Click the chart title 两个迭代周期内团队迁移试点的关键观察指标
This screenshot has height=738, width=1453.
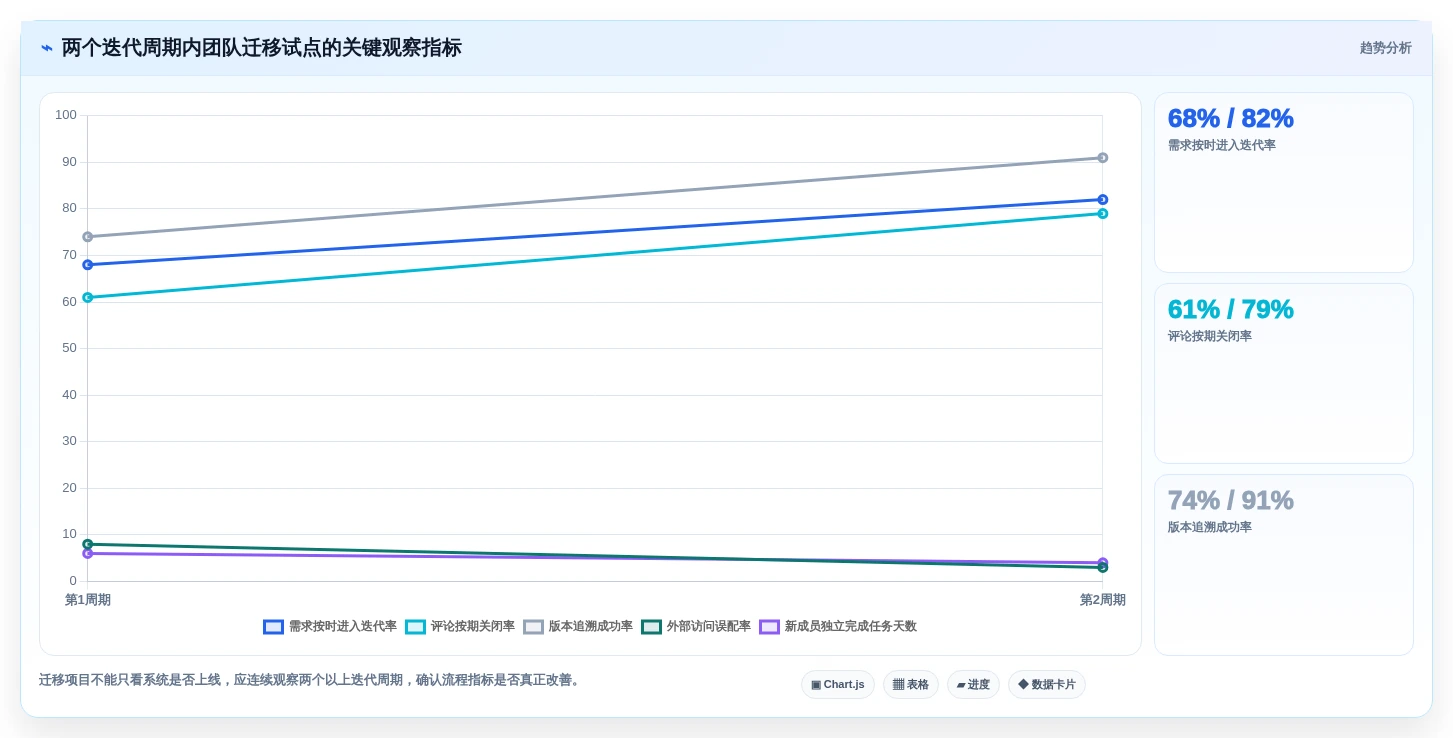(262, 48)
